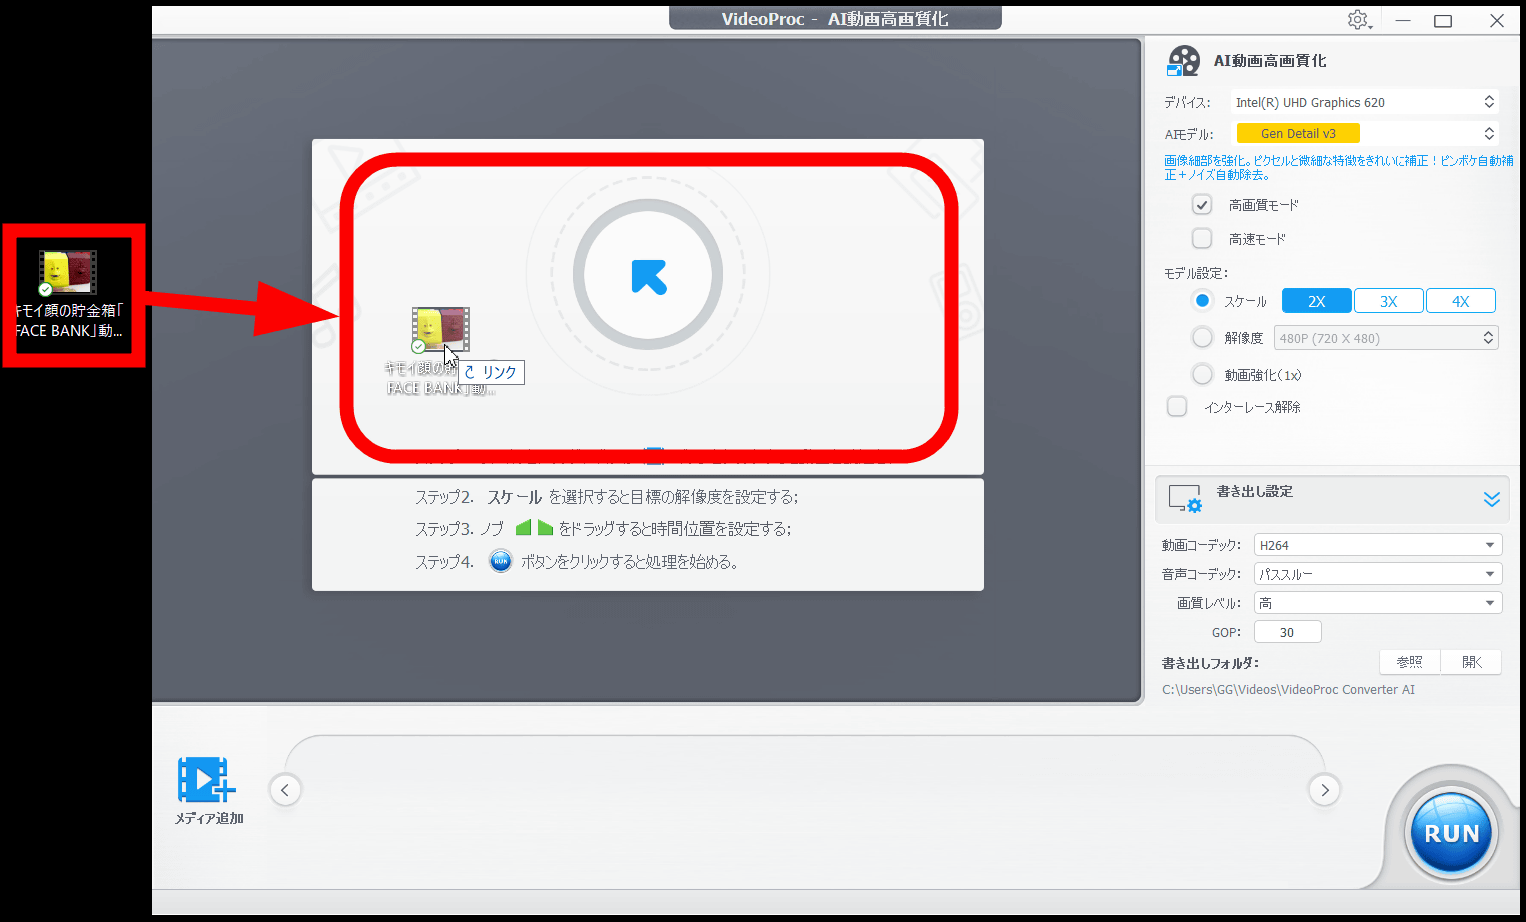Show next media with right arrow

point(1325,790)
